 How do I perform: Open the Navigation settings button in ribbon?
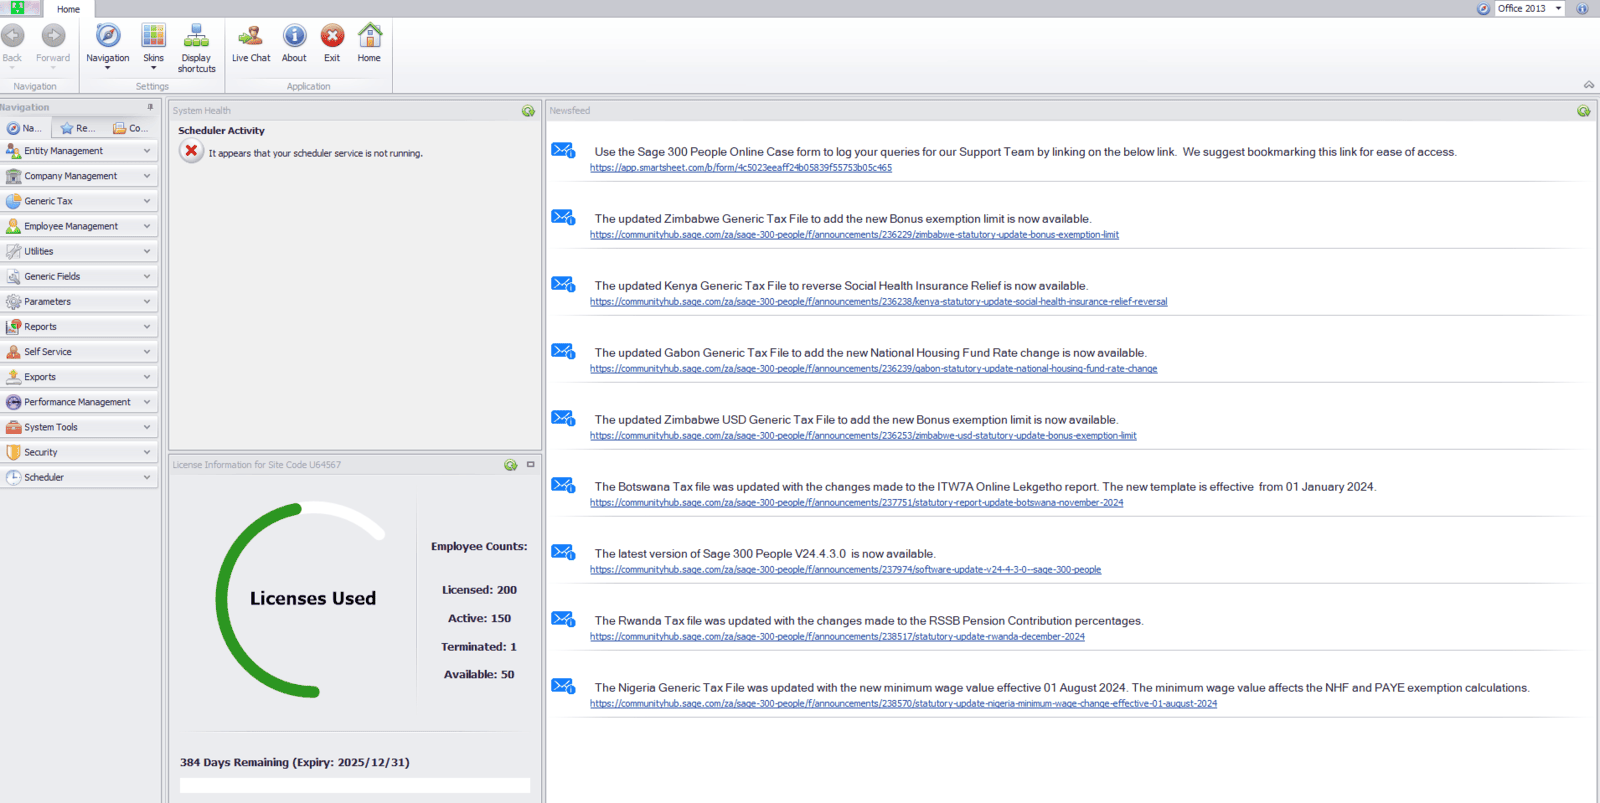(107, 46)
